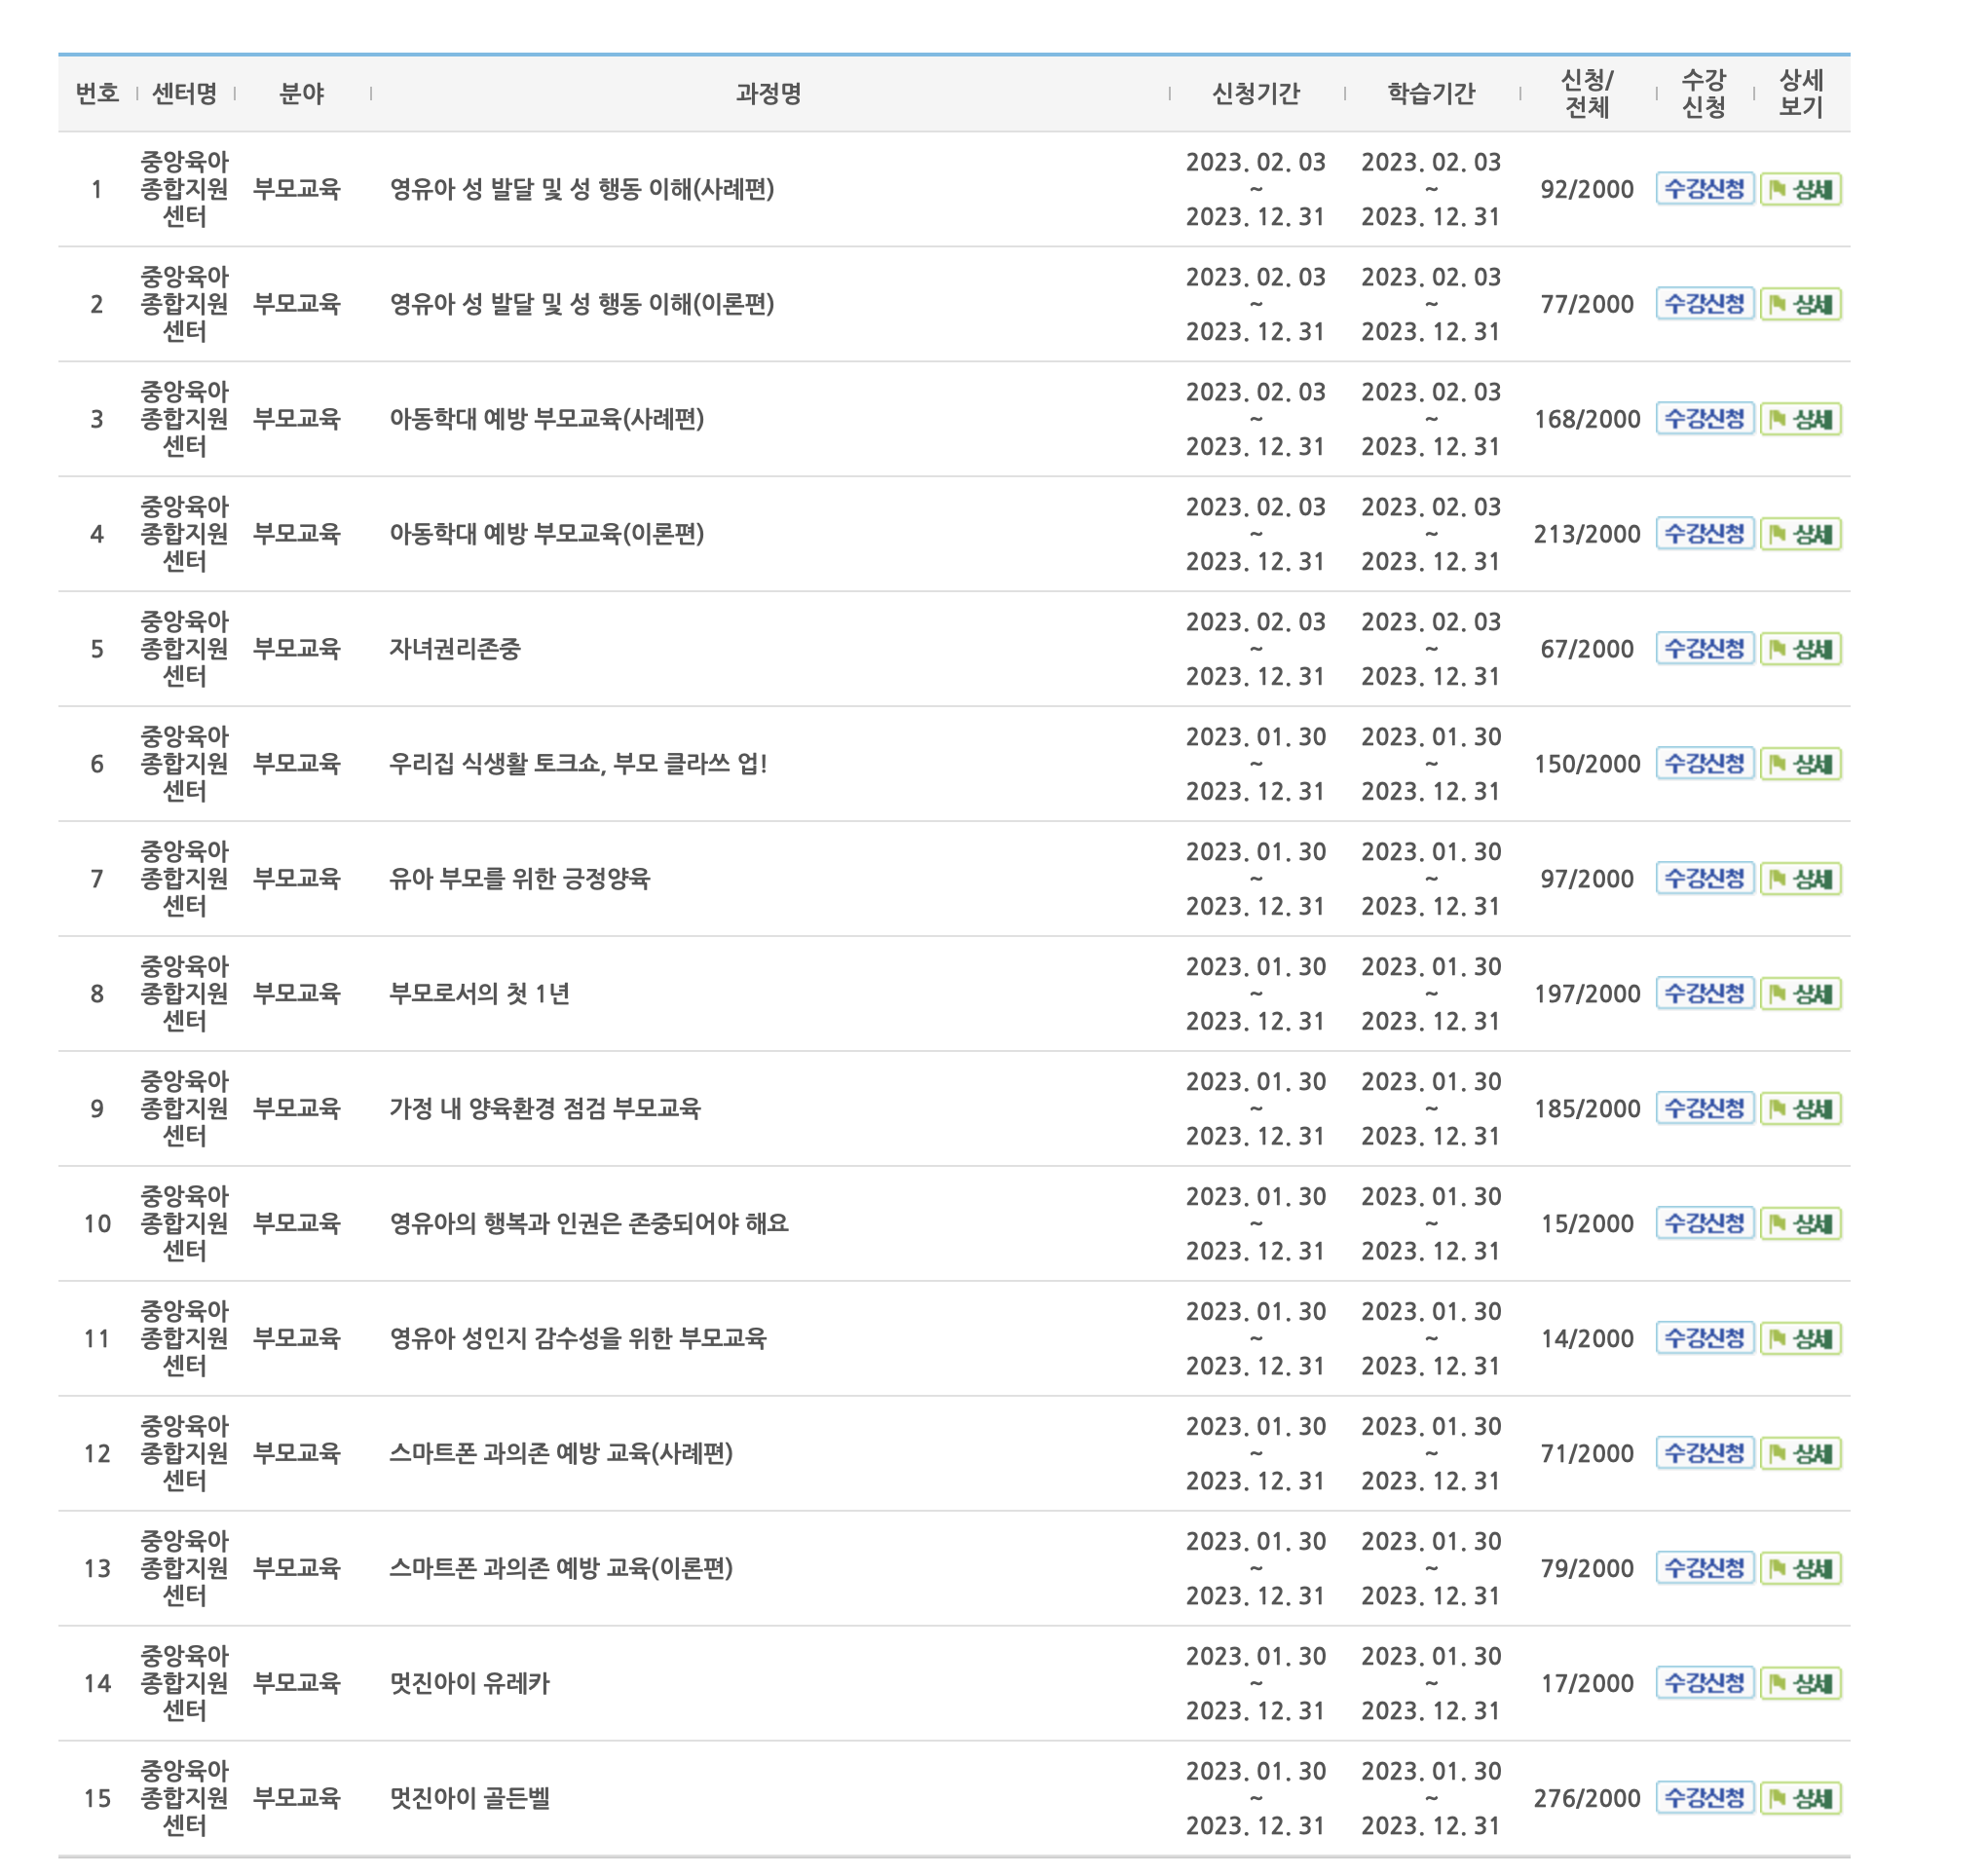
Task: View 상세 details for 자녀권리존중 course
Action: tap(1800, 649)
